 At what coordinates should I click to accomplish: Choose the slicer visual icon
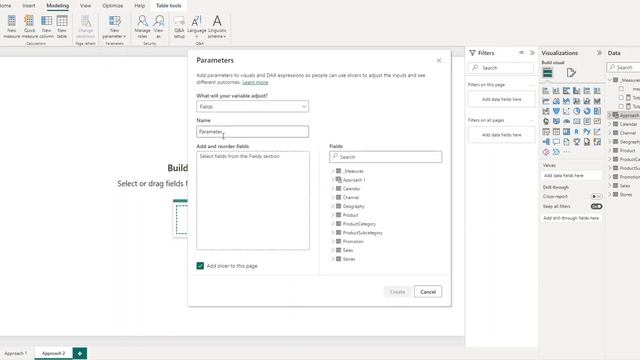tap(546, 131)
